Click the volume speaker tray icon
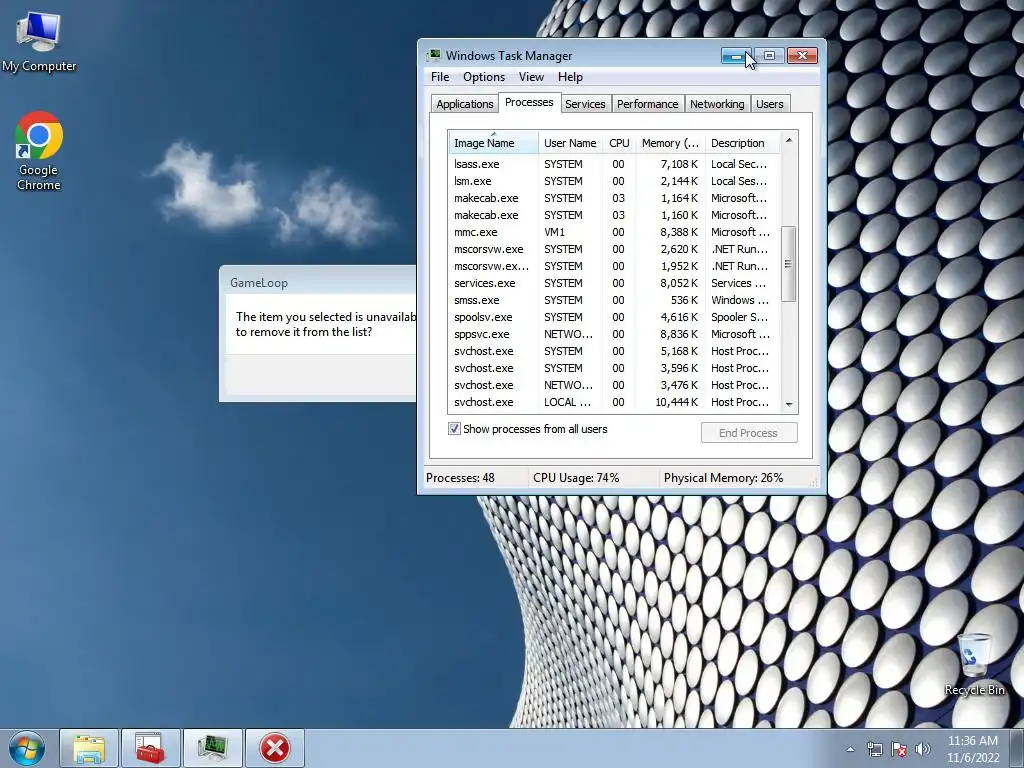Screen dimensions: 1024x768 [923, 749]
